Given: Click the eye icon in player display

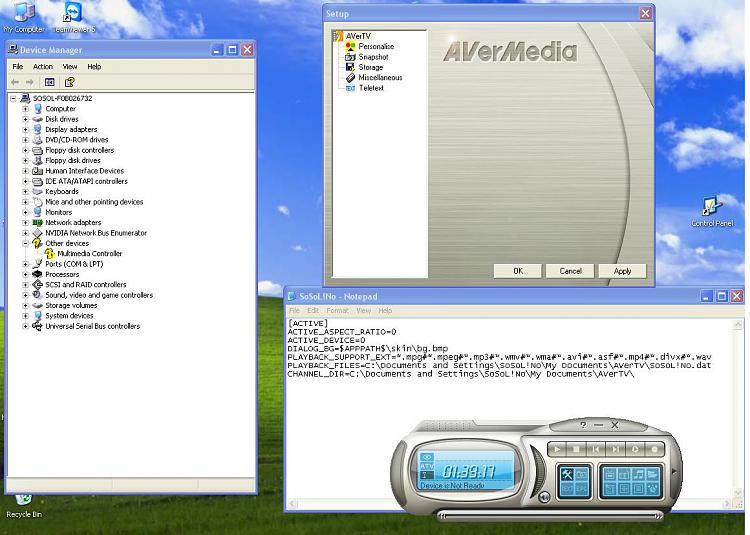Looking at the screenshot, I should [427, 457].
